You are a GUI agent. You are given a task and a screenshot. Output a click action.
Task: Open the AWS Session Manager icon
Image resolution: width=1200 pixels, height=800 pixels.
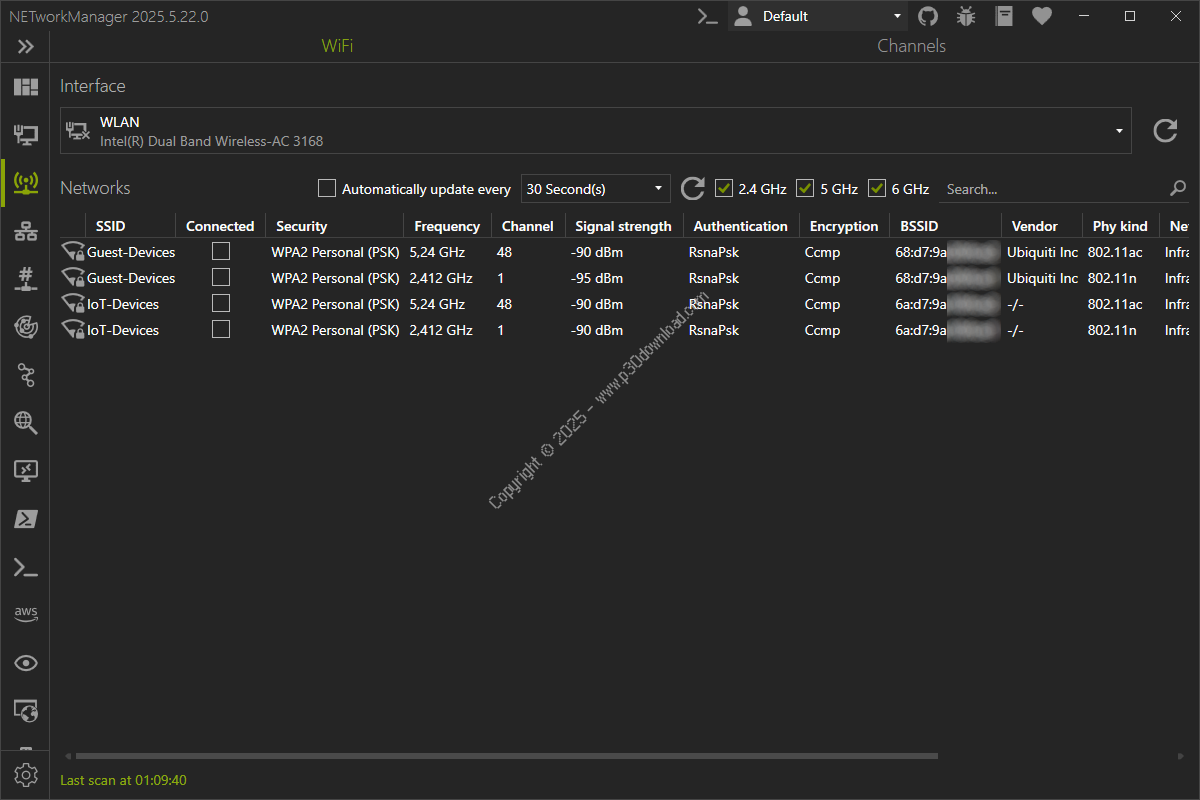pos(25,613)
